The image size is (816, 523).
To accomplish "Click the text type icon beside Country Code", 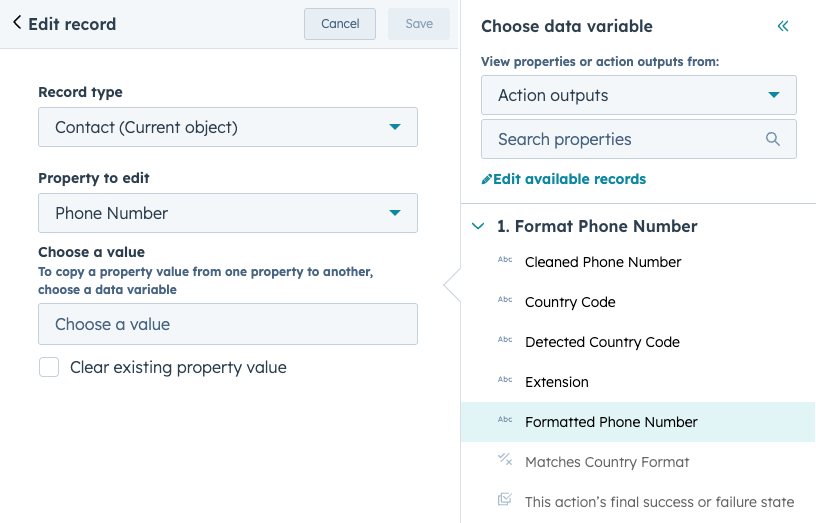I will (x=505, y=301).
